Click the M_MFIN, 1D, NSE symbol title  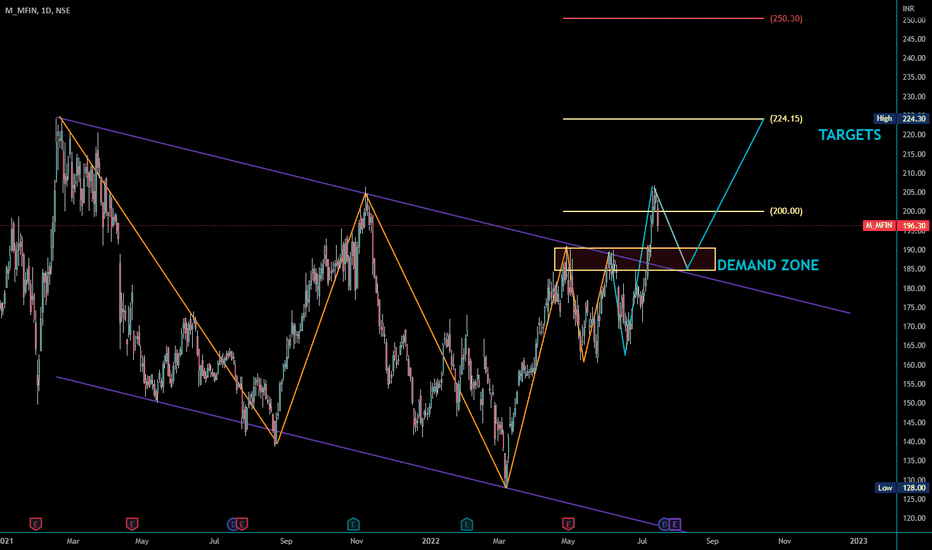[37, 10]
